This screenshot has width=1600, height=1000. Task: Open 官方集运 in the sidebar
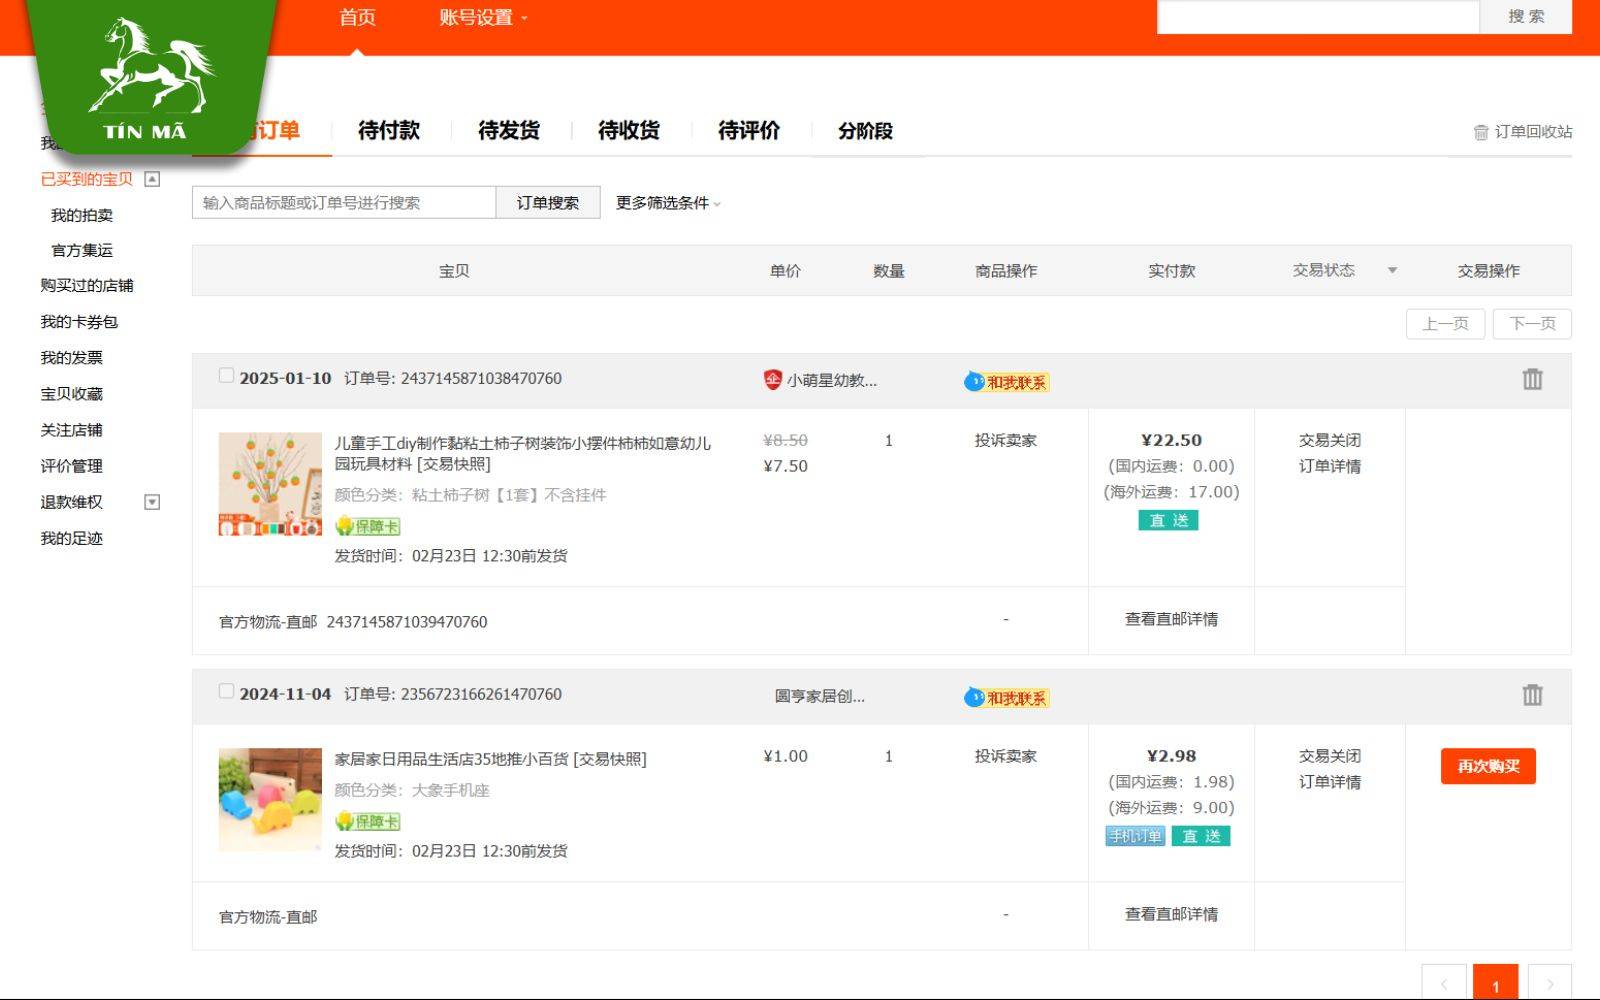click(82, 250)
